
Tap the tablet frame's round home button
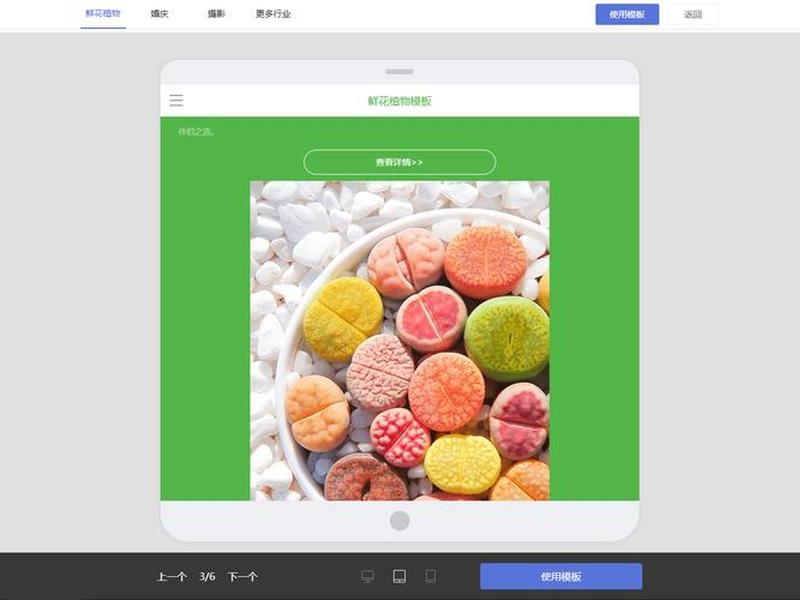tap(399, 521)
